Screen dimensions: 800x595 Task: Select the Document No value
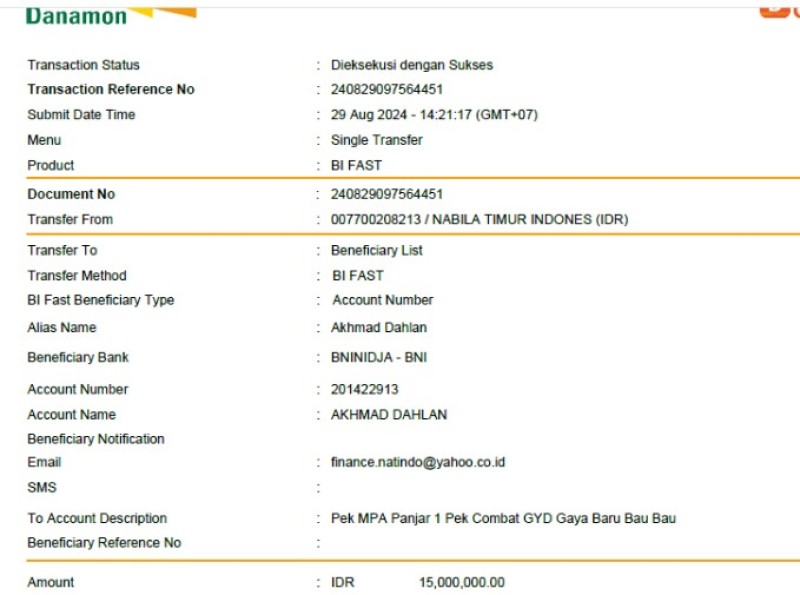(x=386, y=194)
